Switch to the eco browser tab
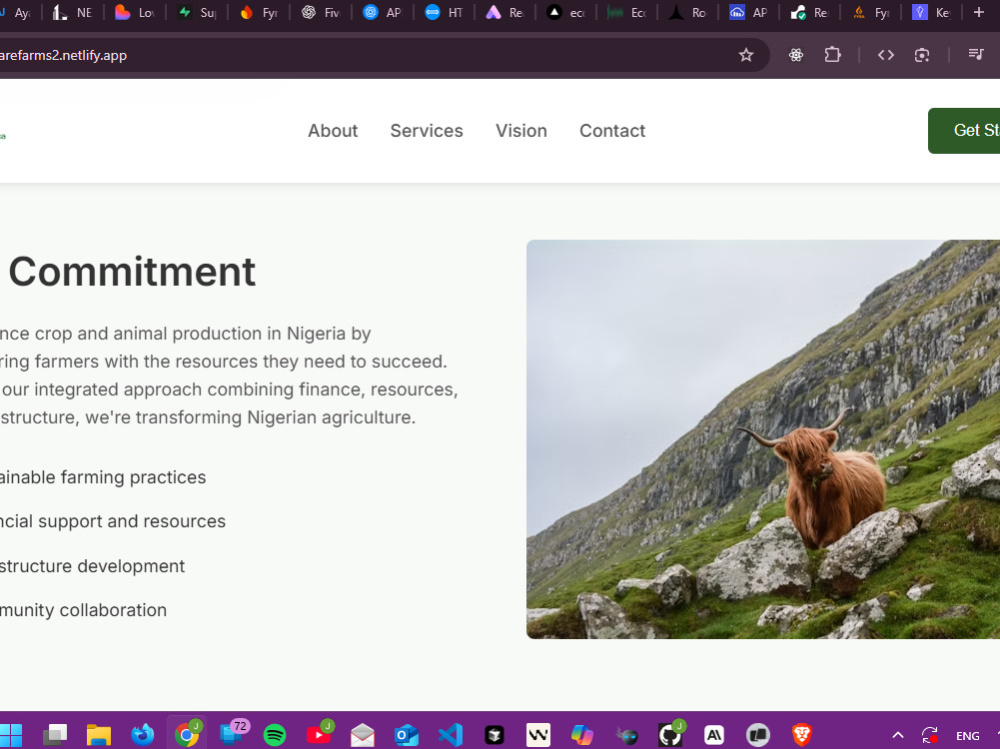 tap(566, 12)
